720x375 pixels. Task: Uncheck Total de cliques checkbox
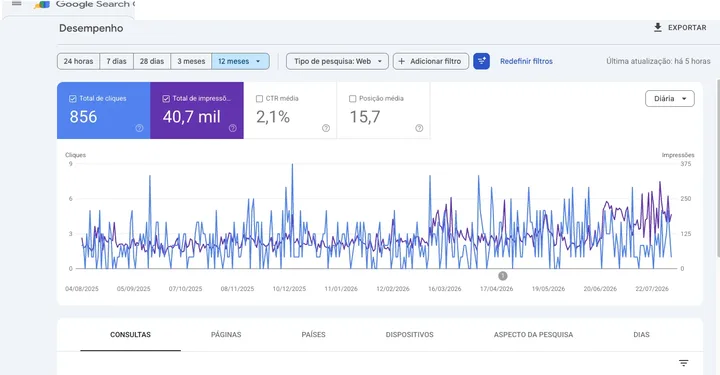tap(73, 99)
